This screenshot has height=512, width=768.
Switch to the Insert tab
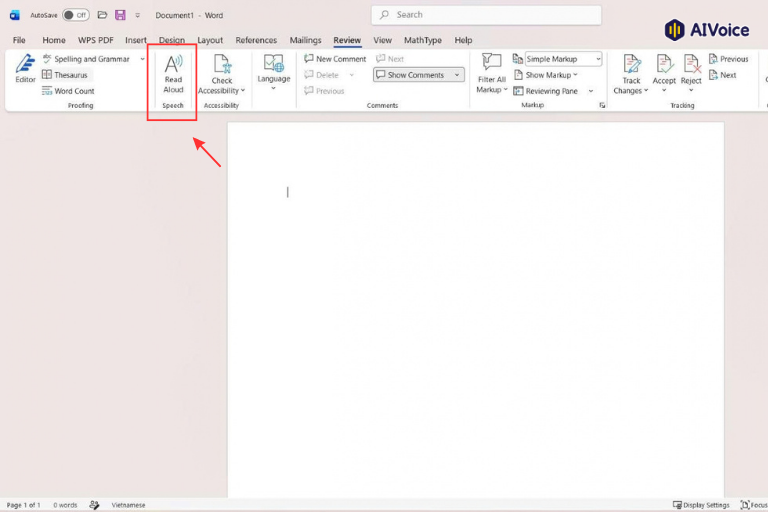pos(136,40)
